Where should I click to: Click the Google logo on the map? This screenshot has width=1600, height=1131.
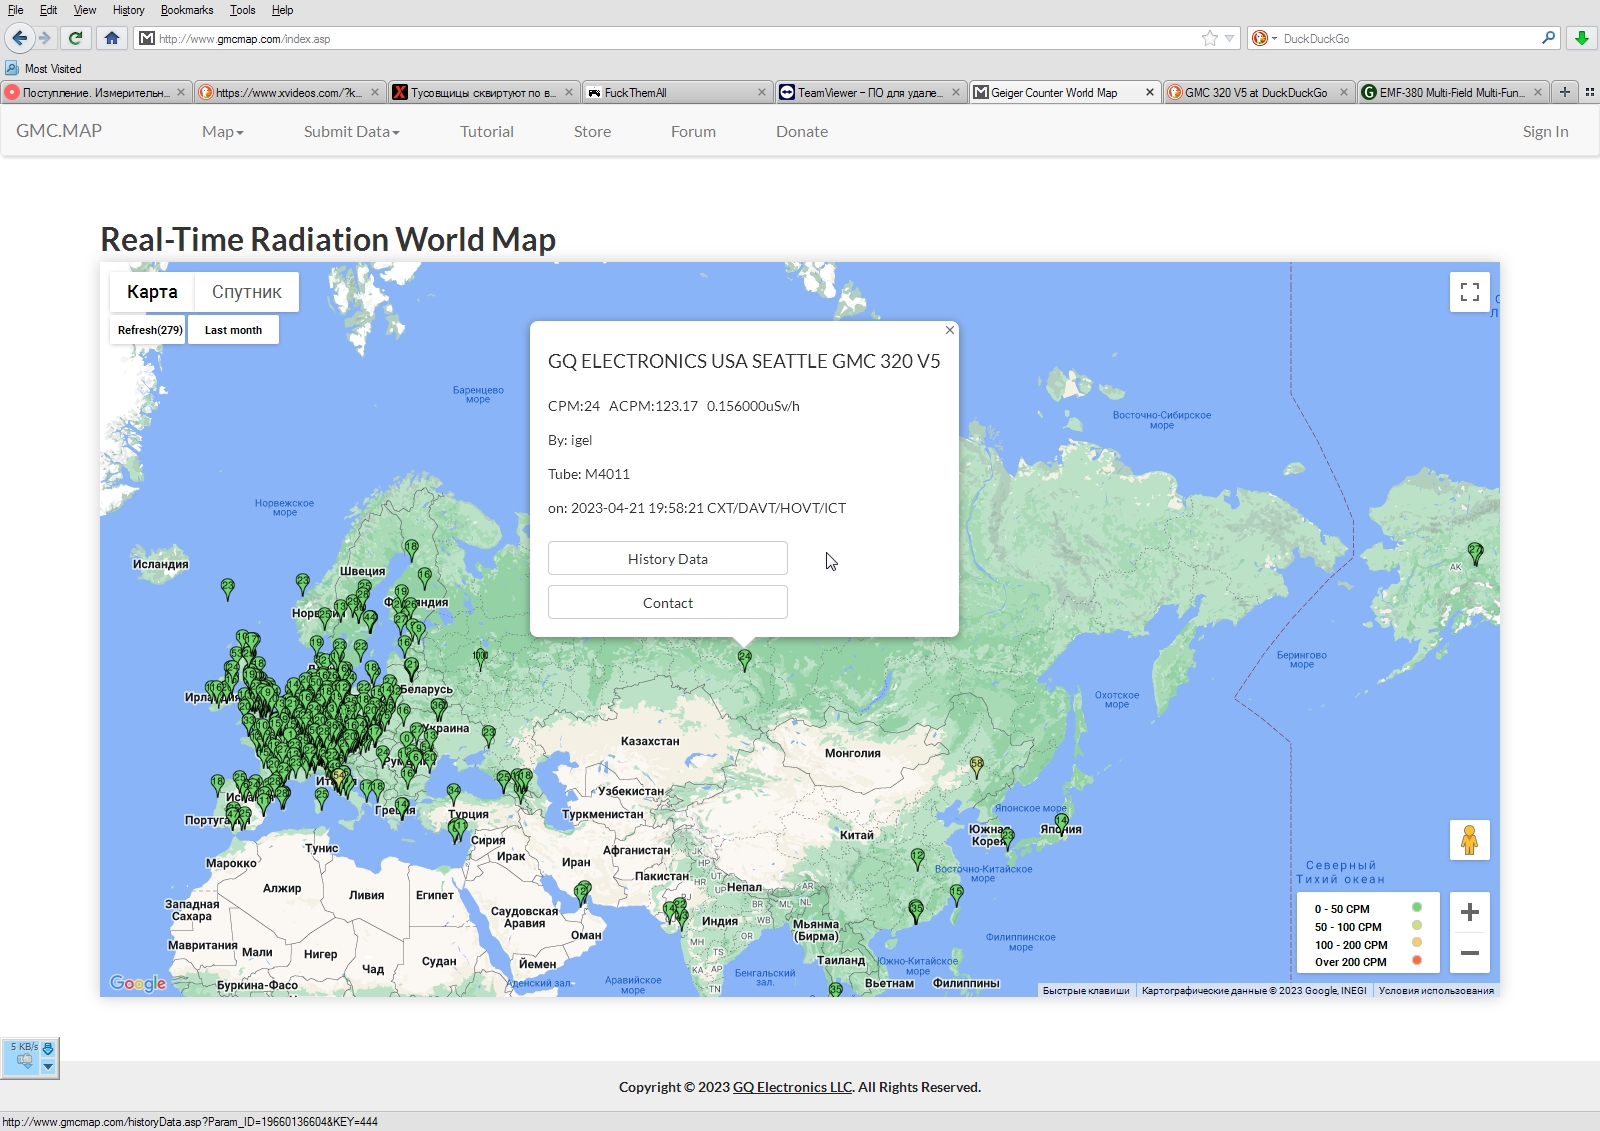[x=138, y=983]
